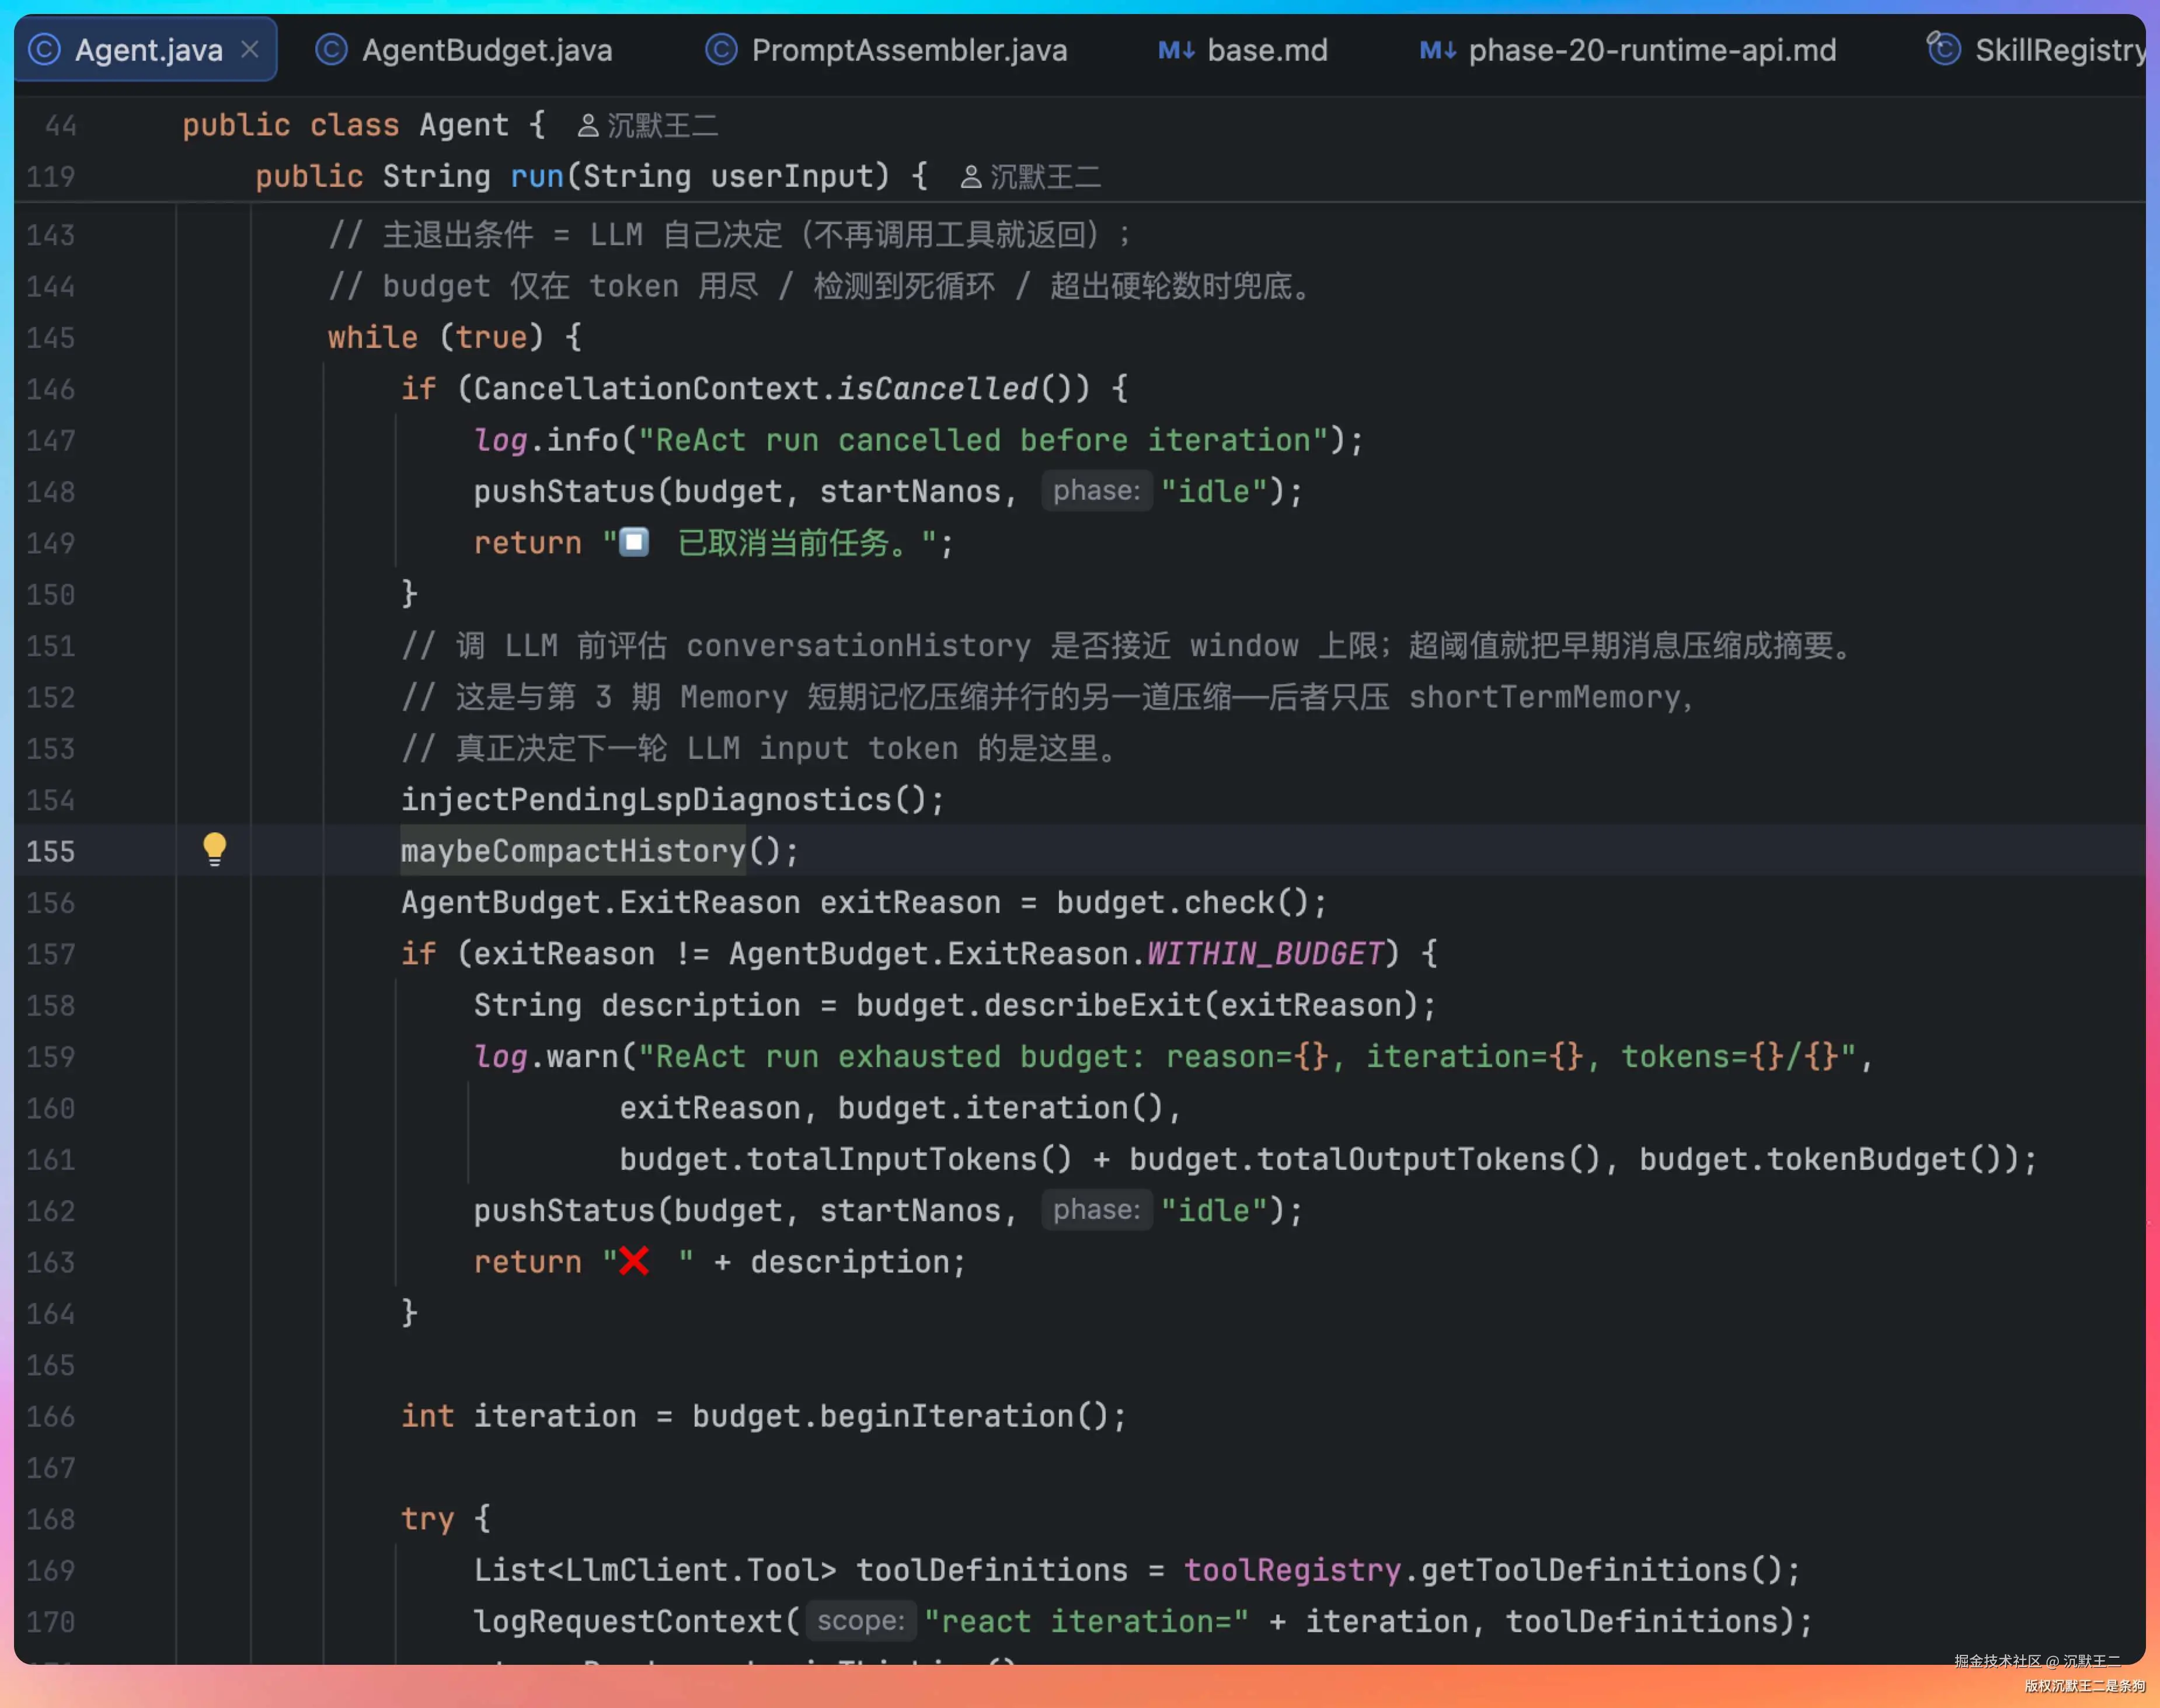Click the Markdown icon on phase-20-runtime-api.md tab
This screenshot has height=1708, width=2160.
(1438, 49)
